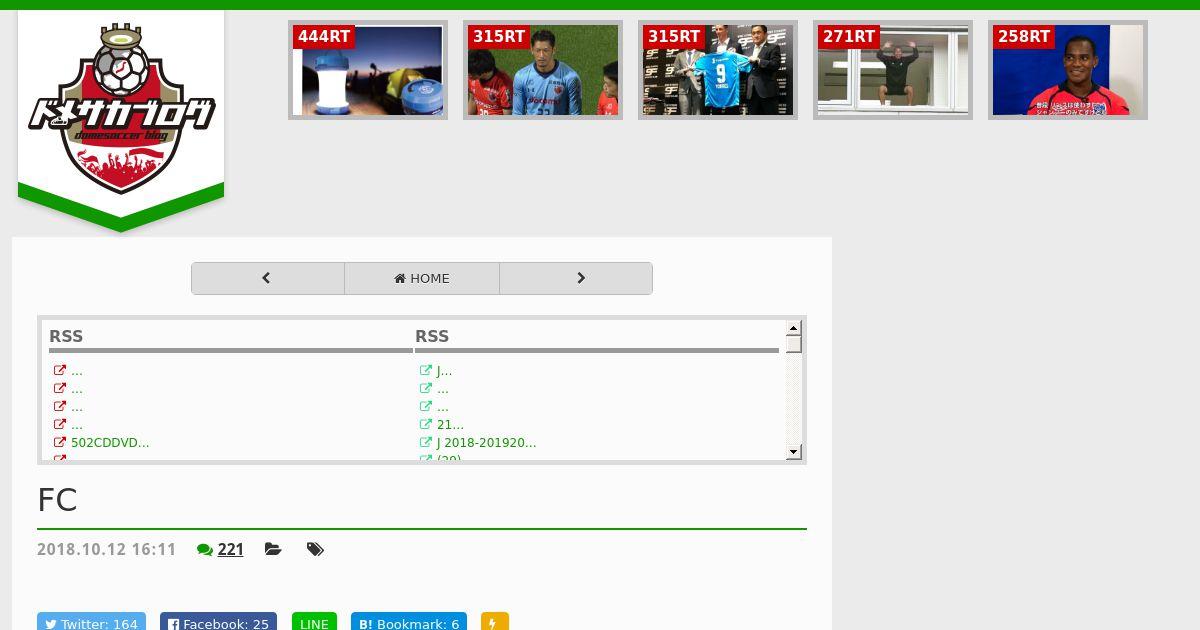Click external-link icon beside 502CDDVD... entry

click(60, 442)
